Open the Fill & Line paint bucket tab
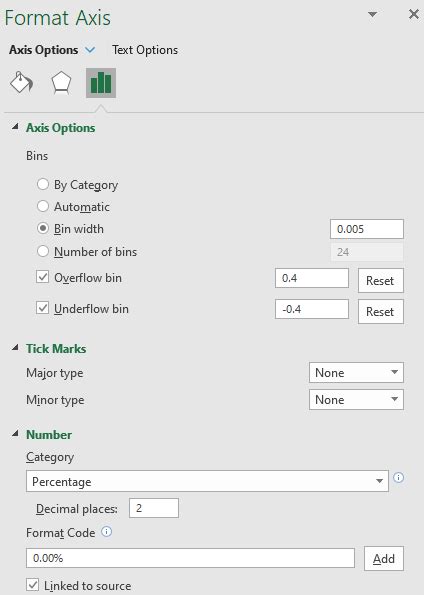424x595 pixels. tap(21, 82)
